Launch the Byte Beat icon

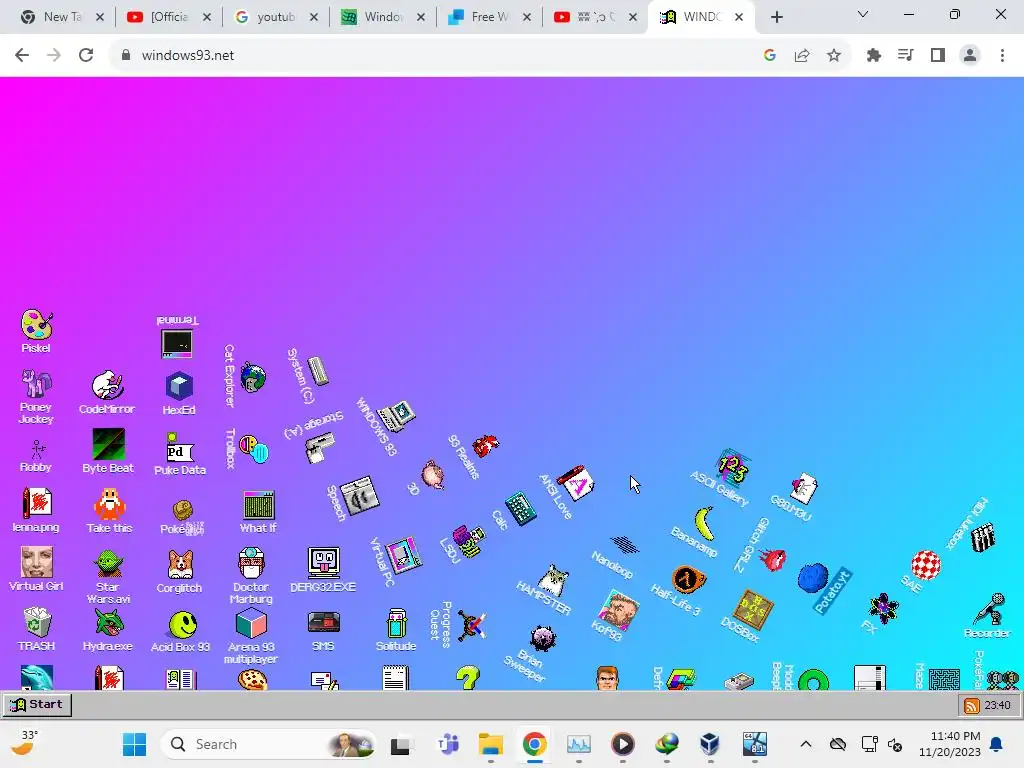click(108, 444)
